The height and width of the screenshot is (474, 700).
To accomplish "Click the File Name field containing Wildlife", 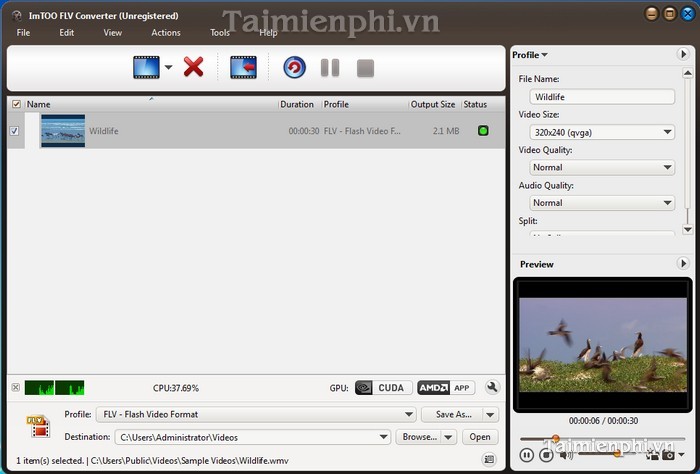I will coord(602,97).
